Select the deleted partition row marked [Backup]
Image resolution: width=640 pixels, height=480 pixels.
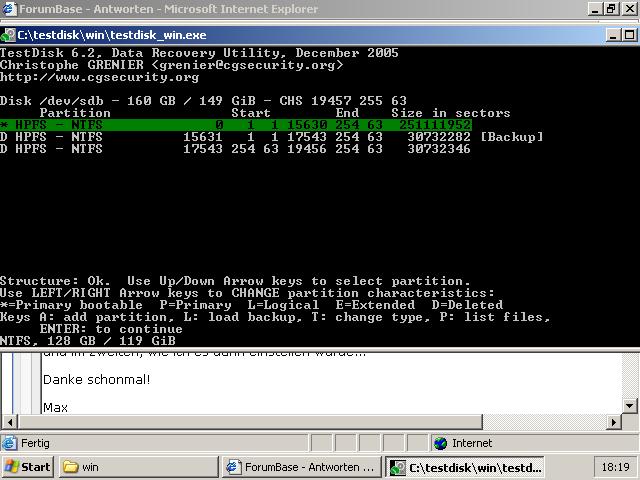click(x=271, y=137)
